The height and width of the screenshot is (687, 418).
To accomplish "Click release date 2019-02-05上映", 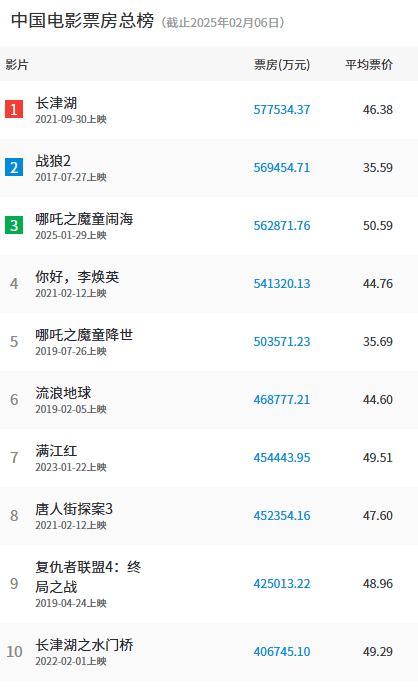I will pos(71,409).
